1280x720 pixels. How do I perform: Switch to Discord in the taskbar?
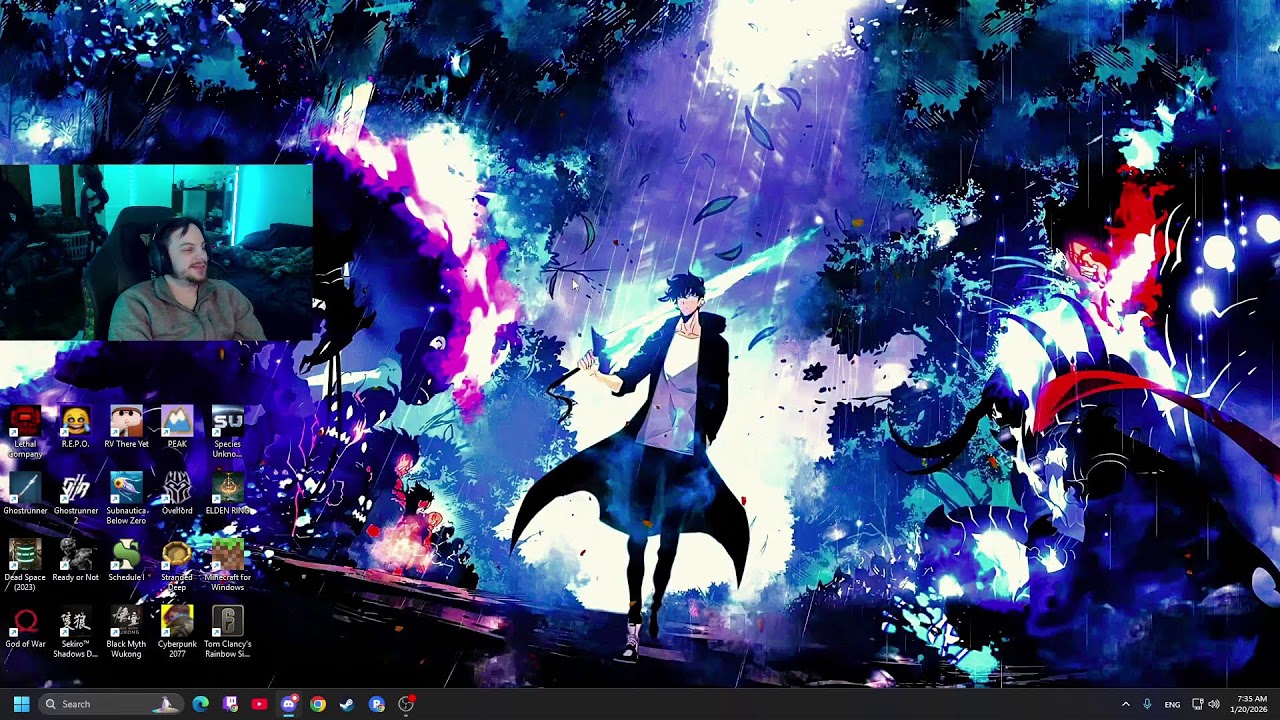pos(288,704)
